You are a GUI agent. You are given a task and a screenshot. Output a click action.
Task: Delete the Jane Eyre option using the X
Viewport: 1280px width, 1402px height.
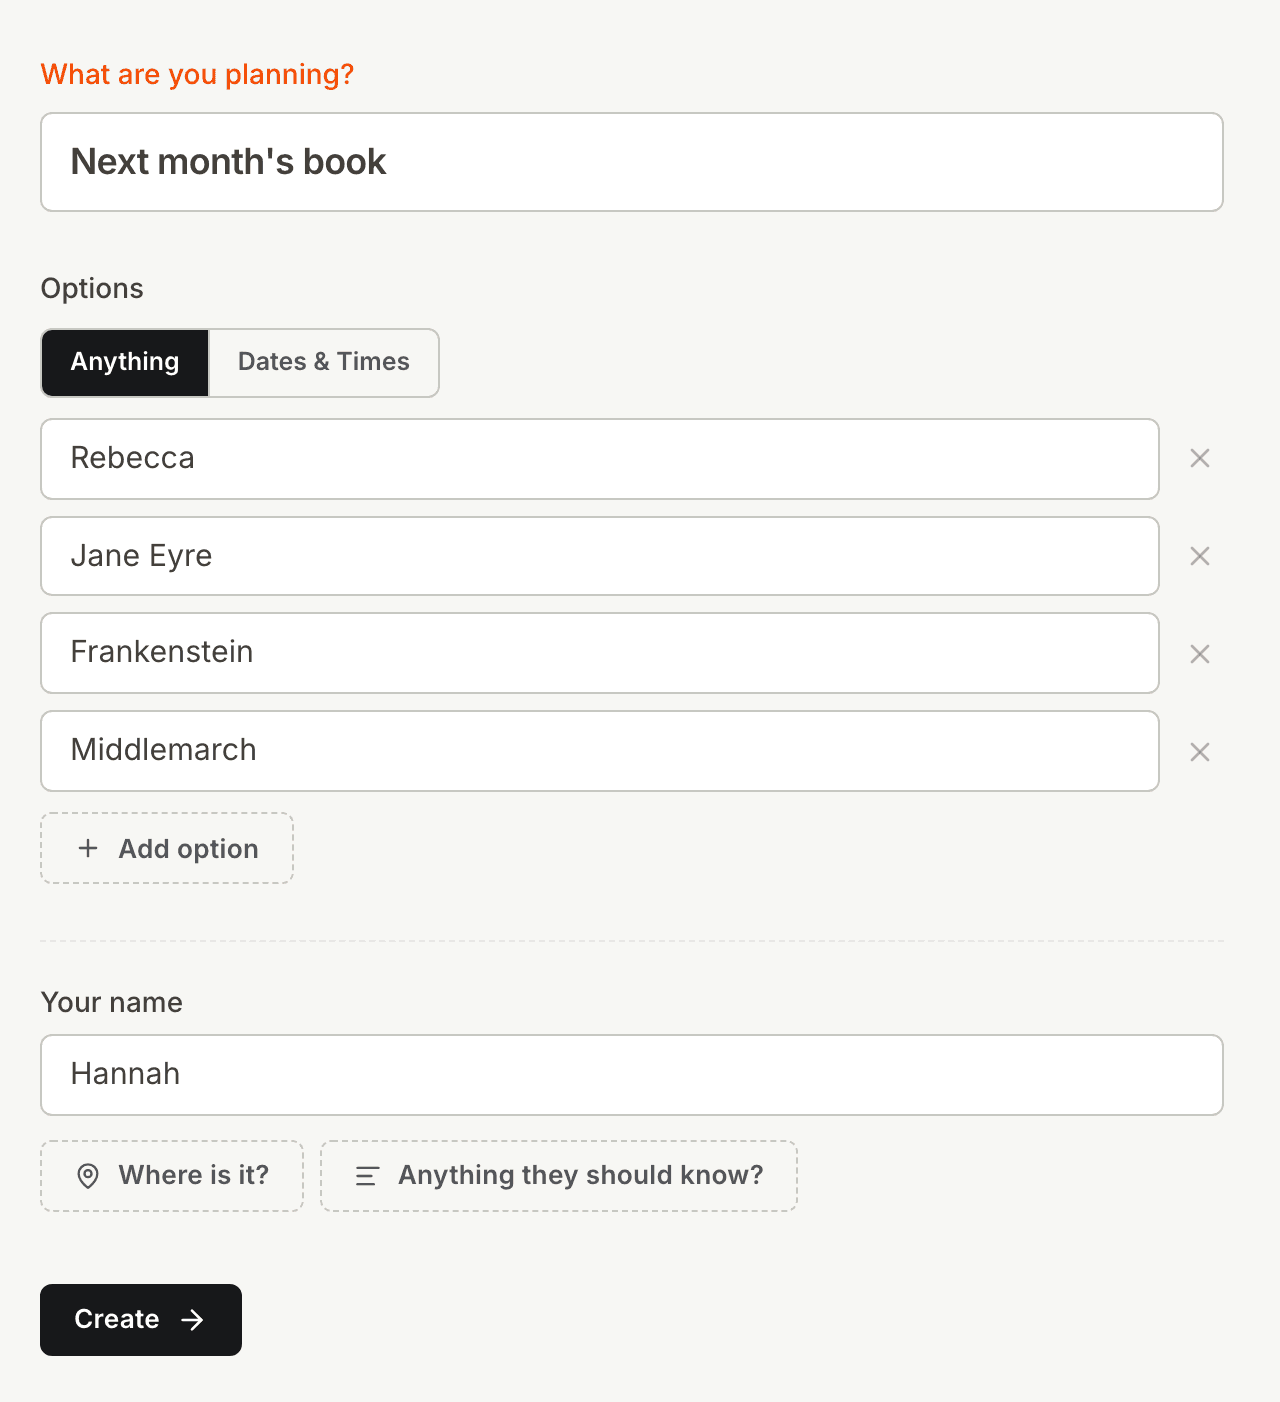coord(1200,556)
